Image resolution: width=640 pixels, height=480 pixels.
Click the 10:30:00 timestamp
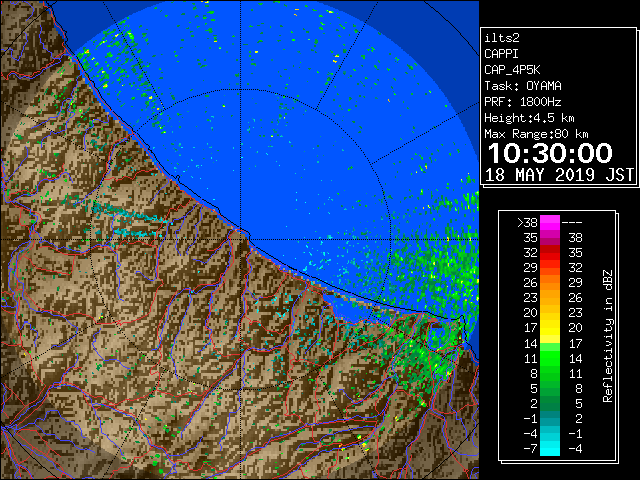[x=550, y=153]
